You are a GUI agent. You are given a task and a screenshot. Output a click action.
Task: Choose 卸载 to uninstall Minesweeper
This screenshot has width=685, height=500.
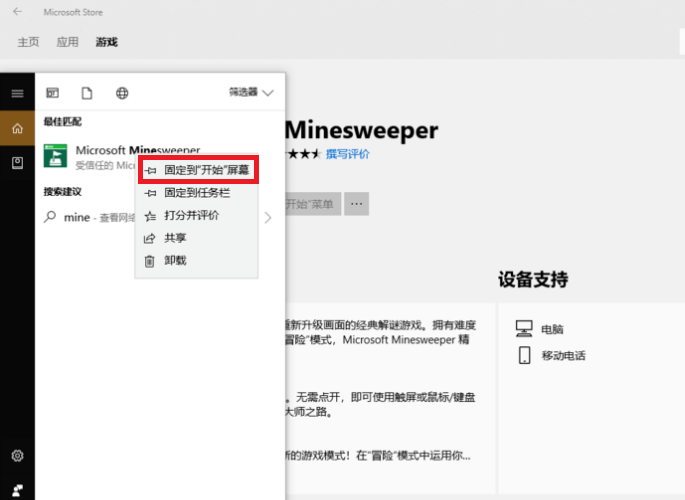(x=175, y=260)
